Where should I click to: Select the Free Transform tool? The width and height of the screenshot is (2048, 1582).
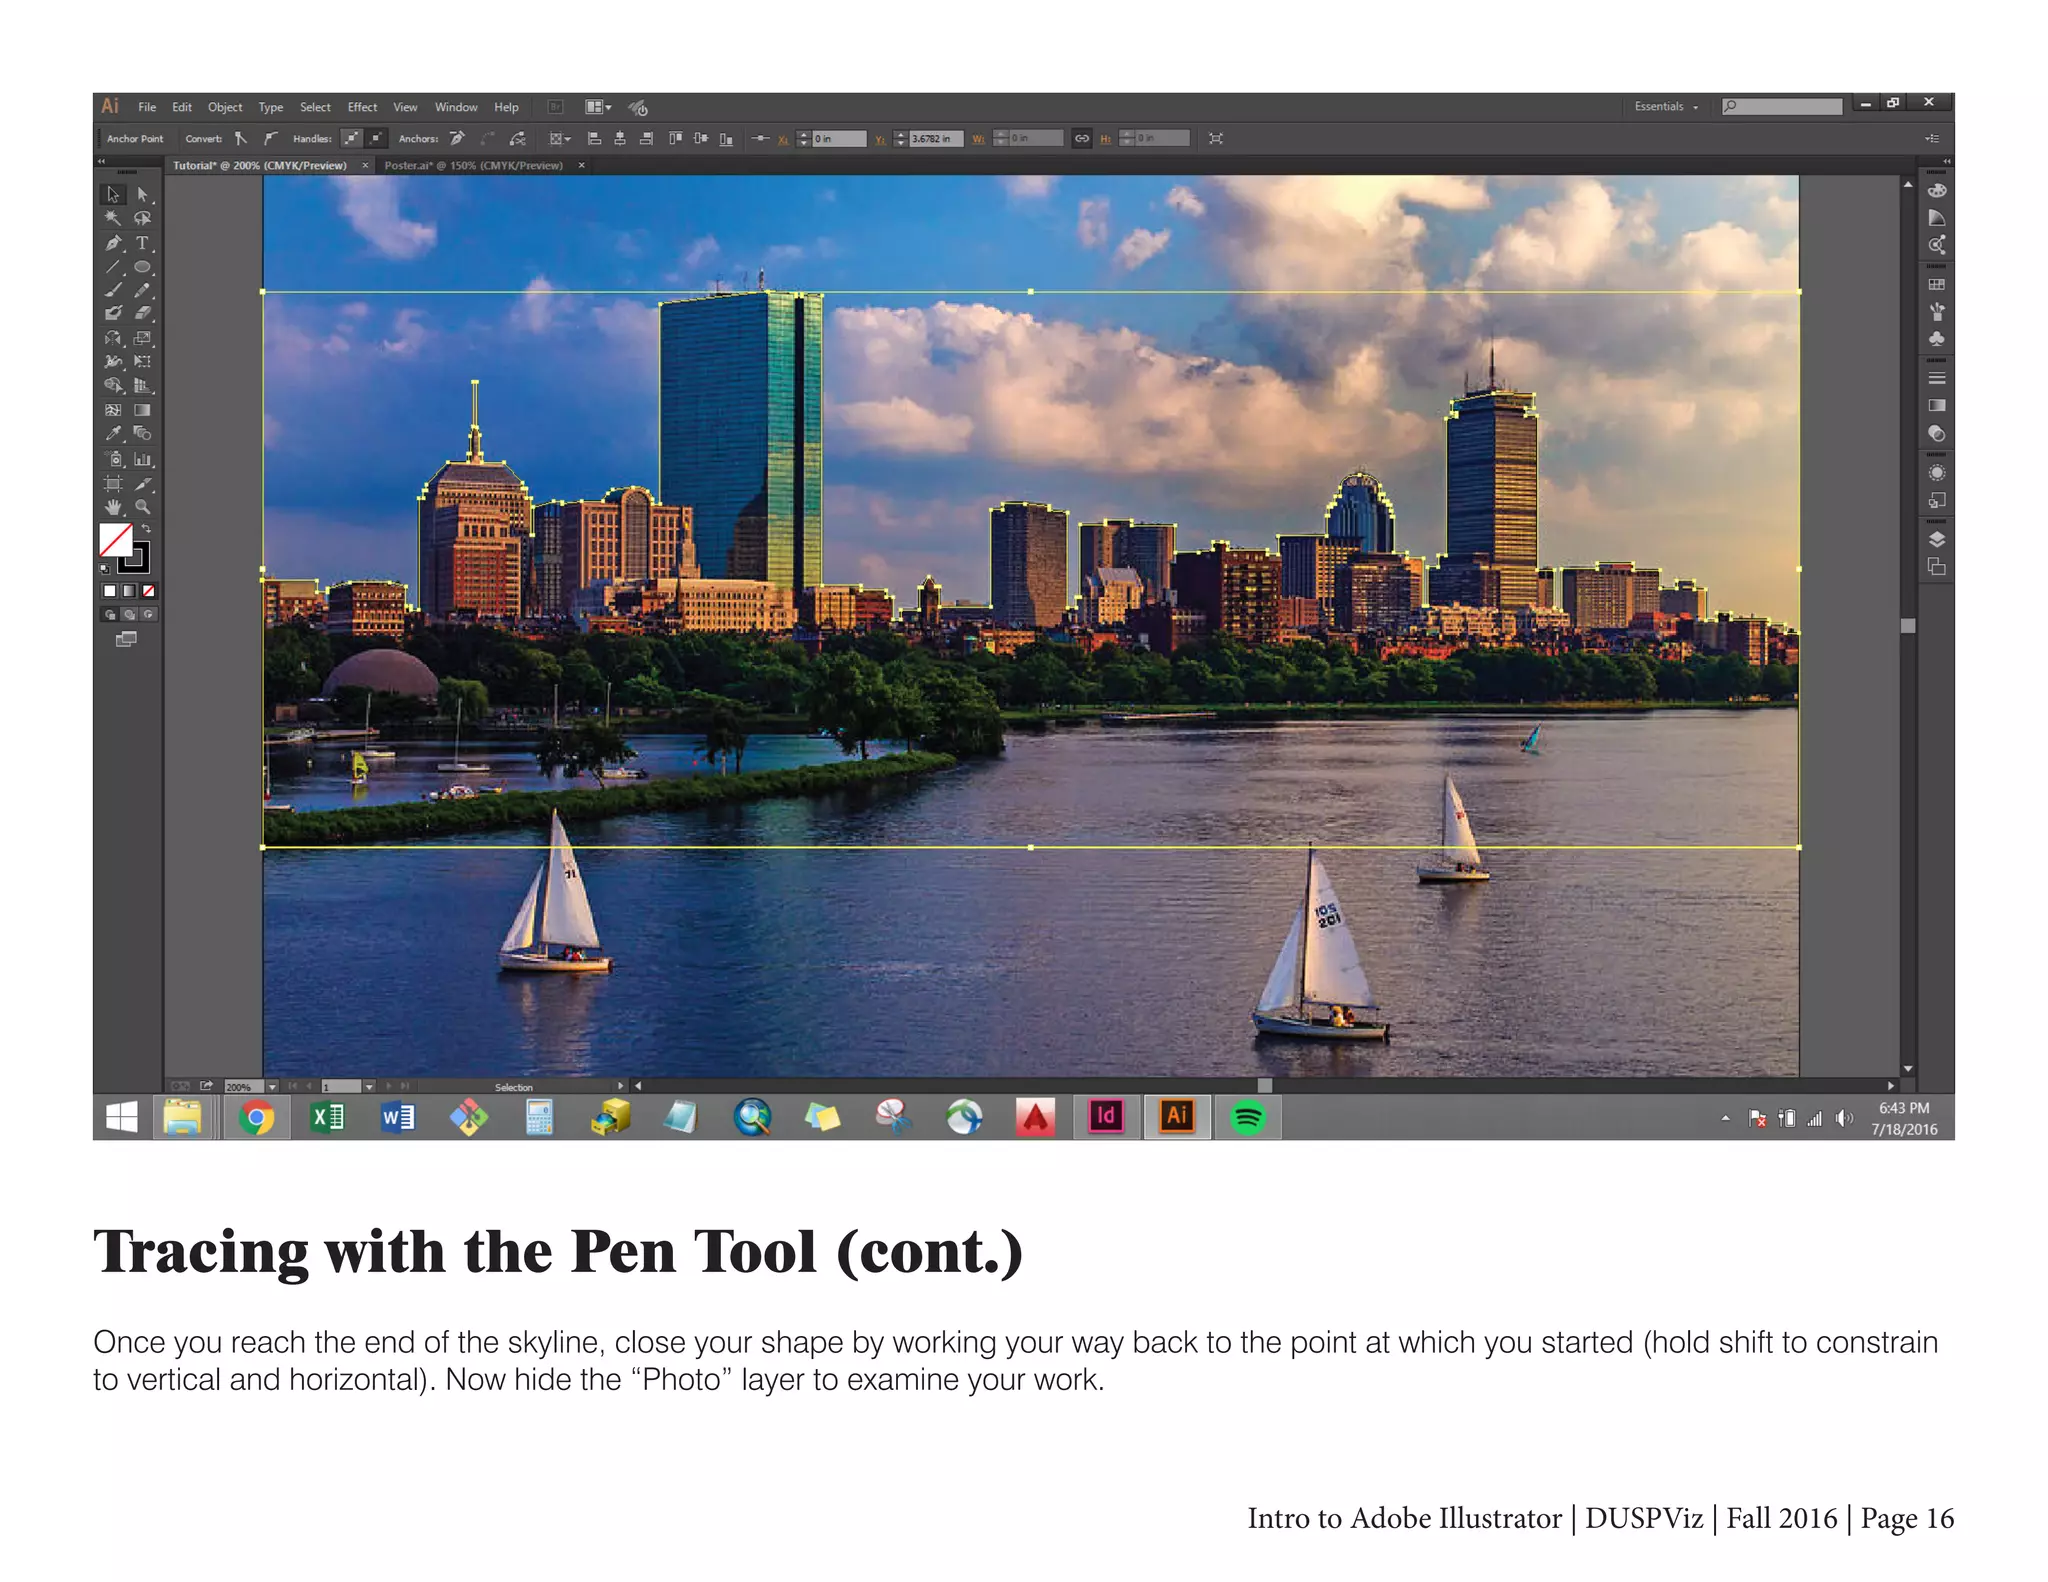(143, 361)
